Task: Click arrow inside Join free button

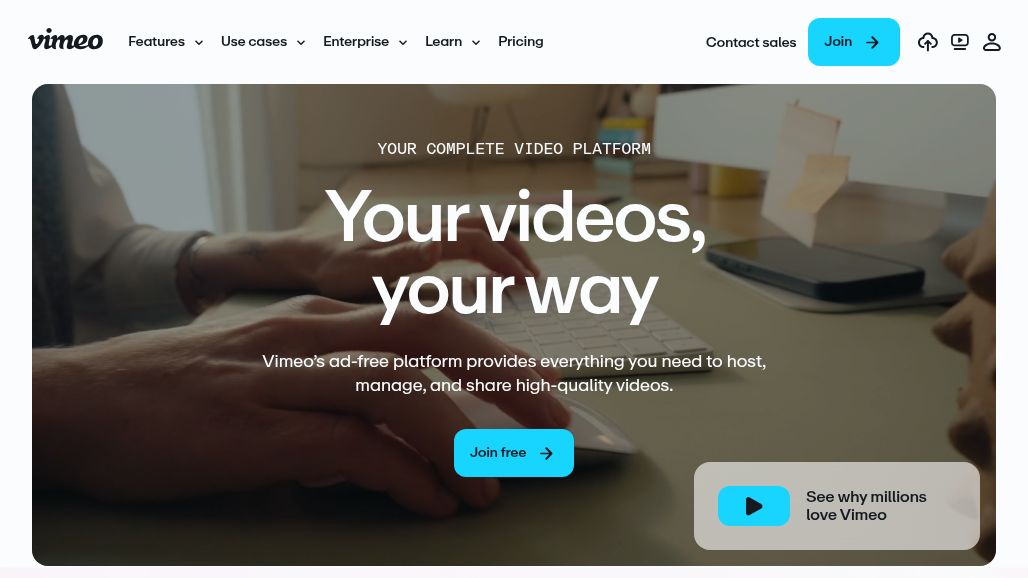Action: [546, 453]
